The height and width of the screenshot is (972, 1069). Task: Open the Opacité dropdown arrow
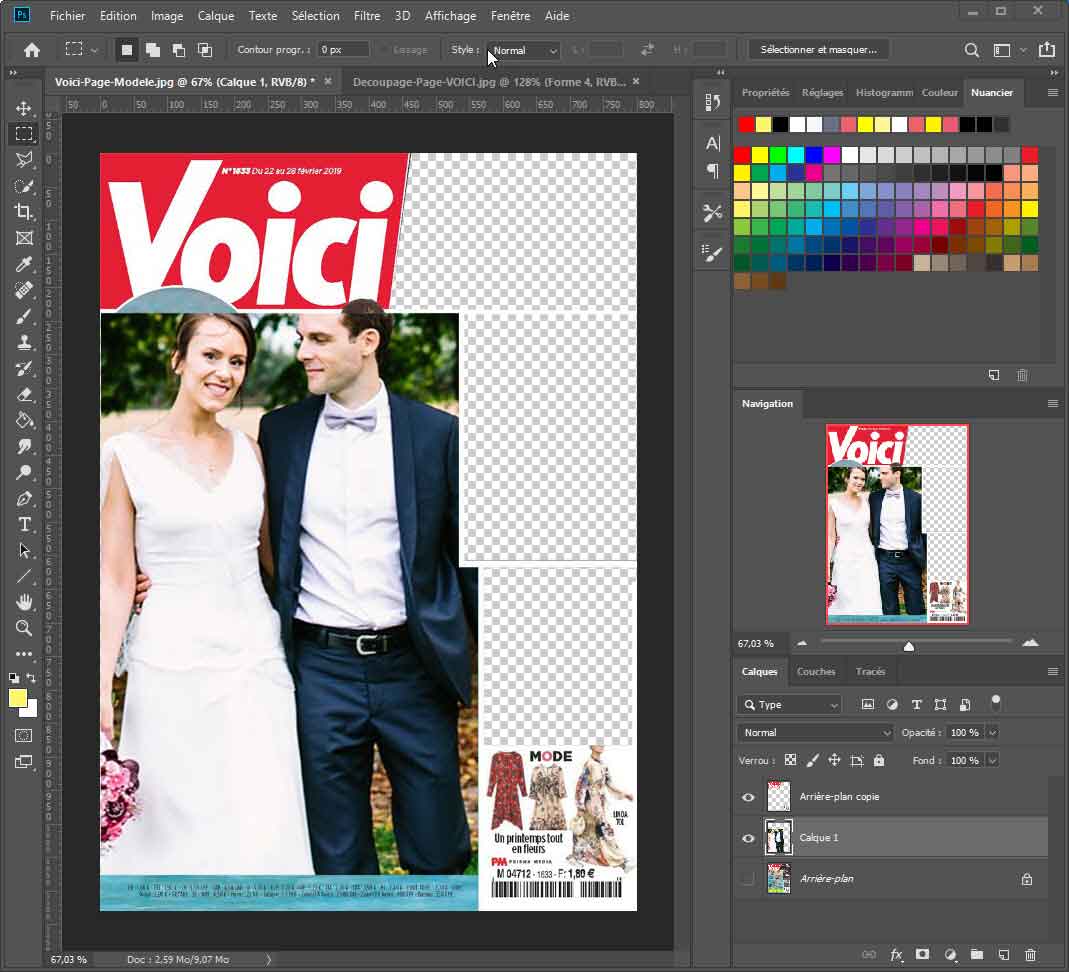pos(993,733)
